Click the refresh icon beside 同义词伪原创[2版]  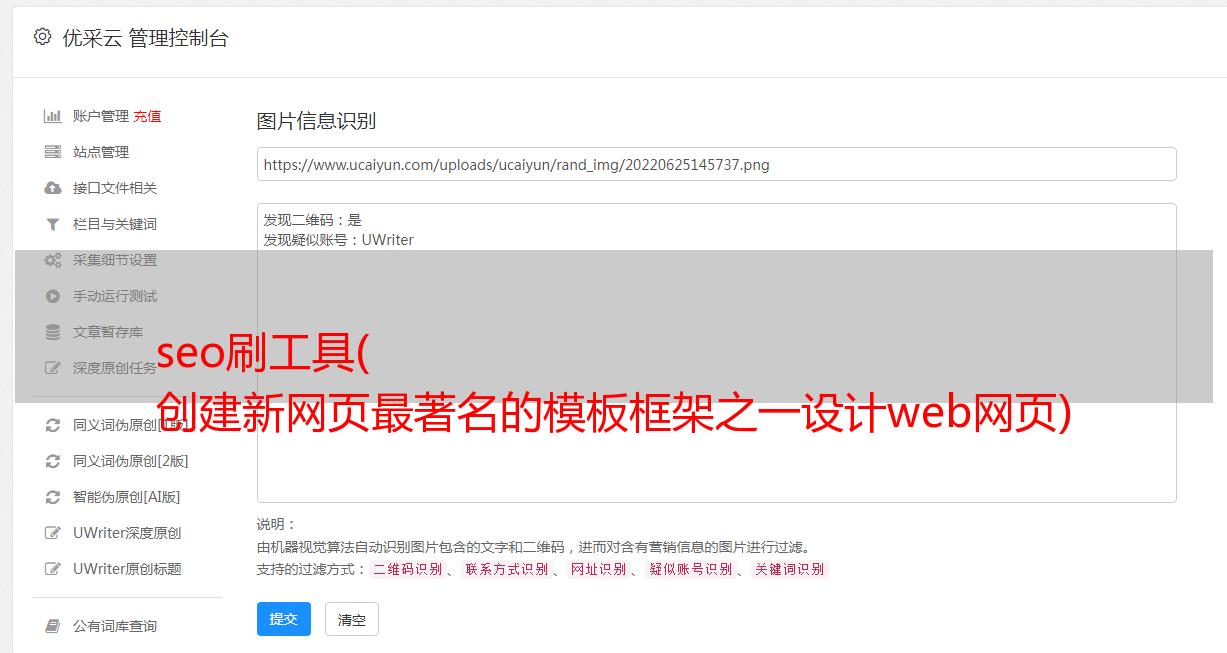pyautogui.click(x=53, y=461)
